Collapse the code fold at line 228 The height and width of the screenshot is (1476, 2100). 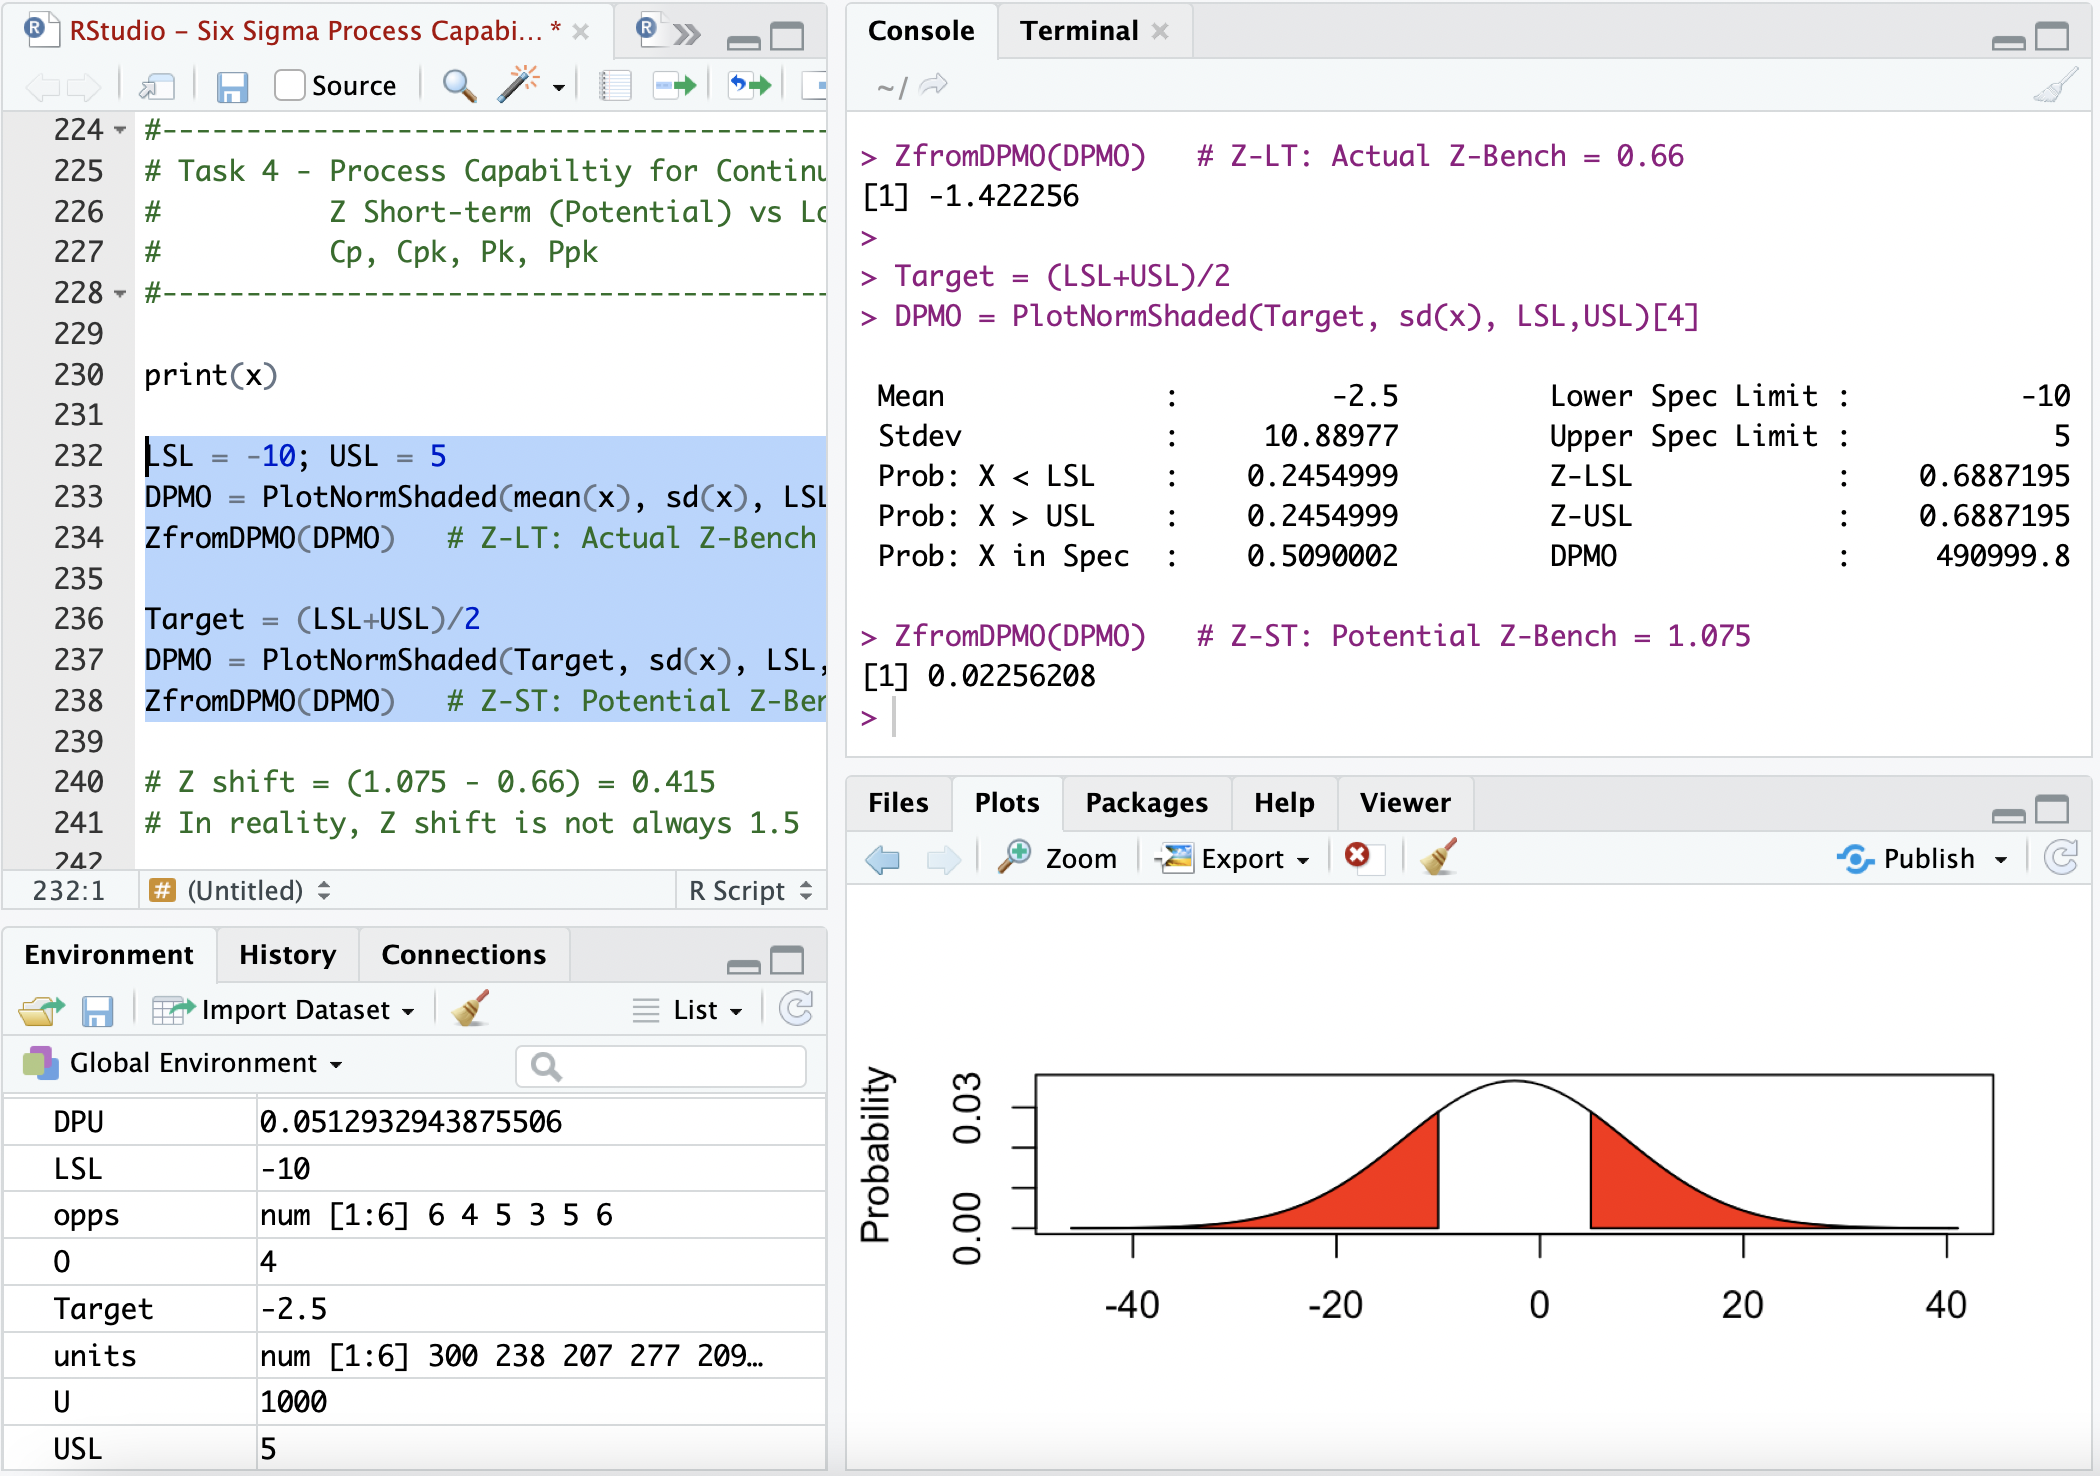coord(120,294)
